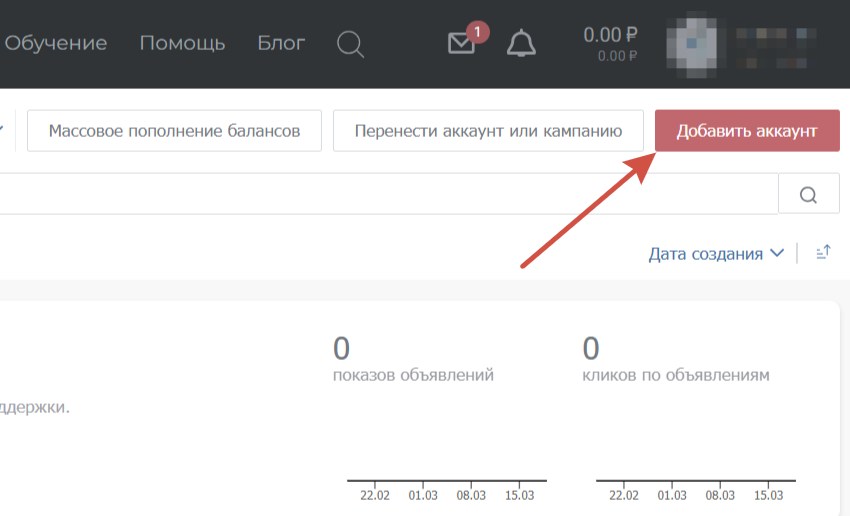Click Массовое пополнение балансов button
The width and height of the screenshot is (850, 516).
174,131
